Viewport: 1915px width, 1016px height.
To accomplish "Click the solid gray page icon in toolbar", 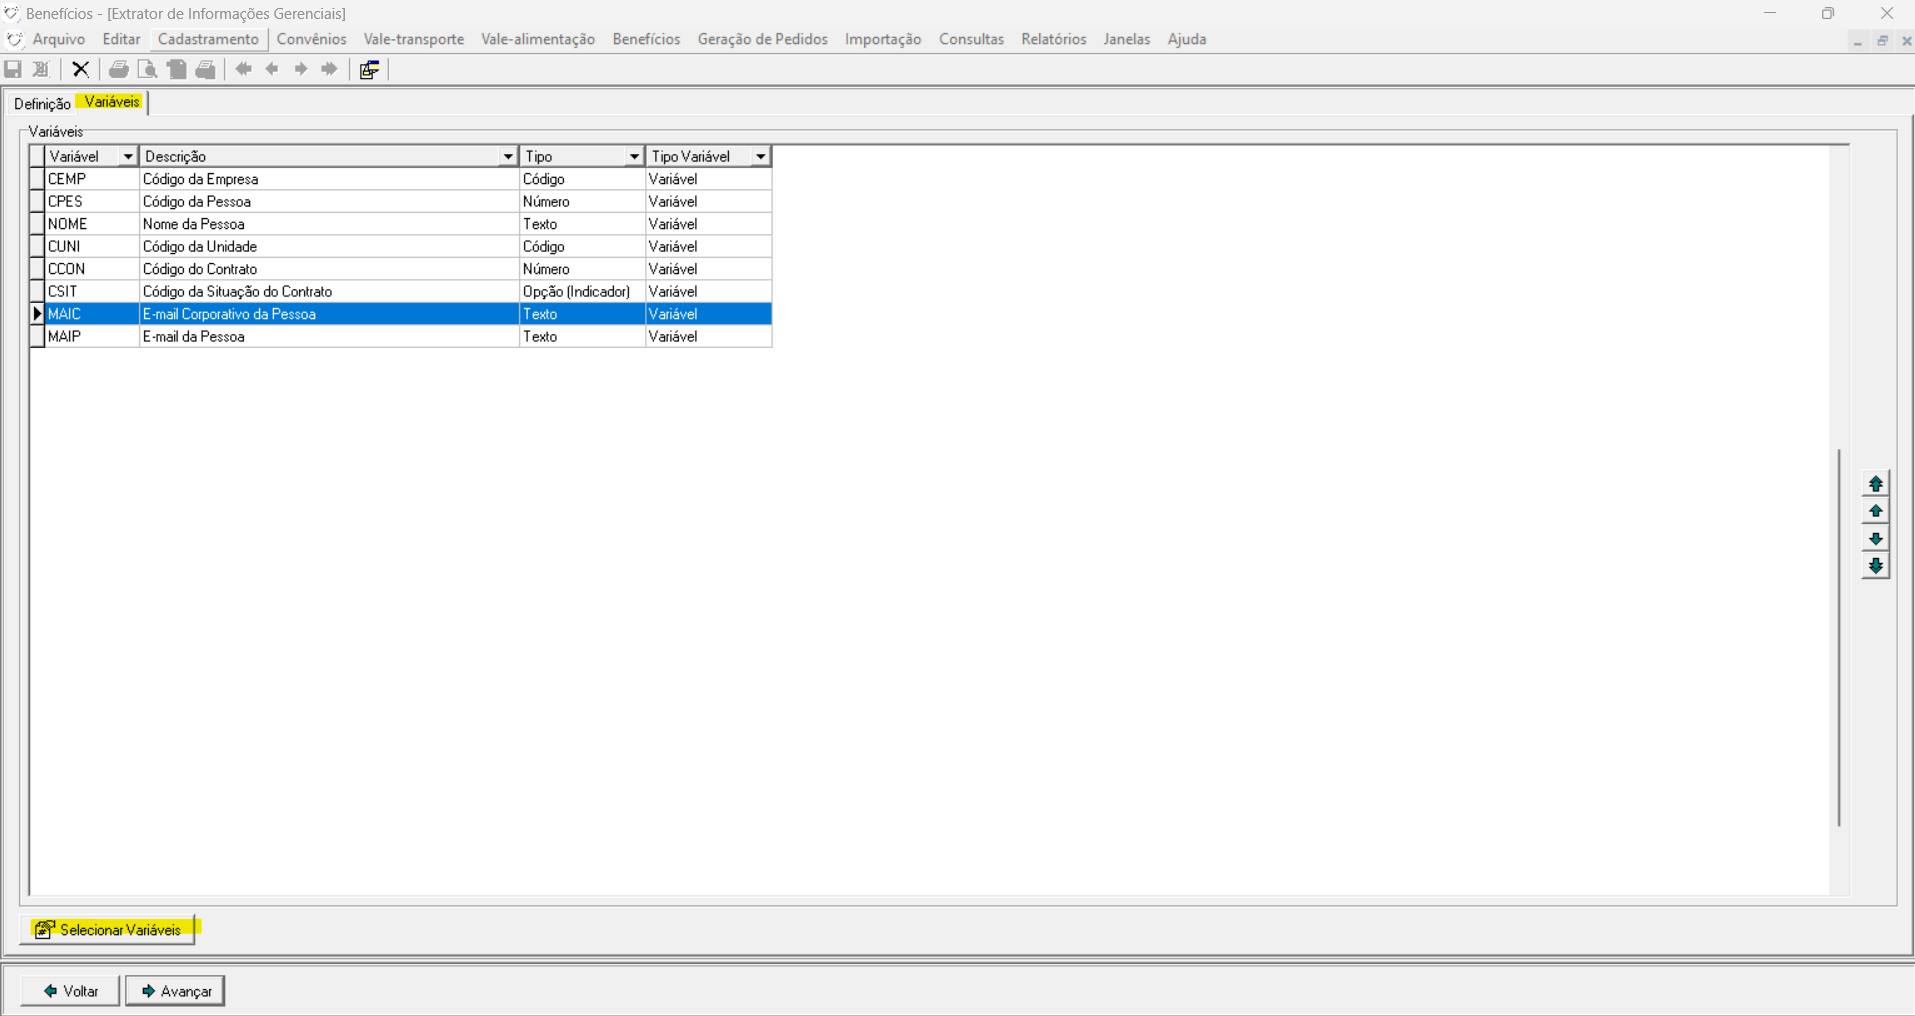I will click(177, 69).
